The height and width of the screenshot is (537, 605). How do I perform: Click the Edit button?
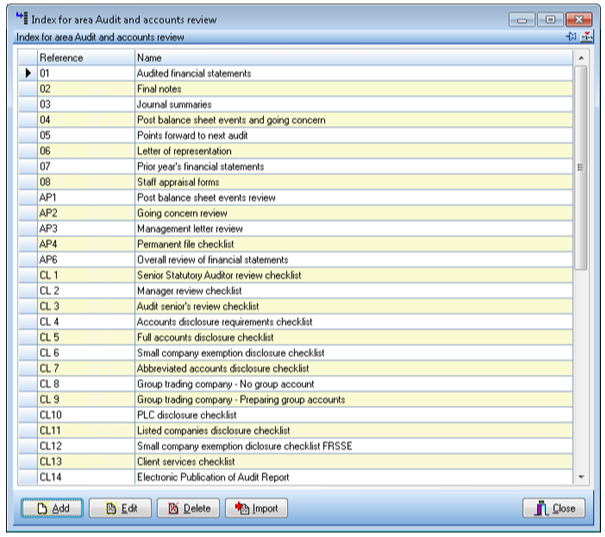[x=120, y=508]
